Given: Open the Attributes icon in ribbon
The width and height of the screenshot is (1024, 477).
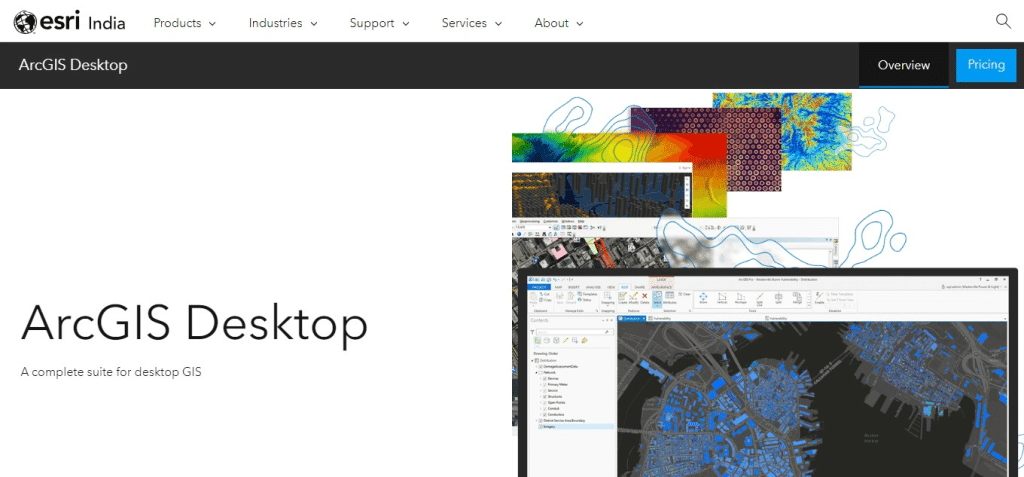Looking at the screenshot, I should (x=669, y=297).
